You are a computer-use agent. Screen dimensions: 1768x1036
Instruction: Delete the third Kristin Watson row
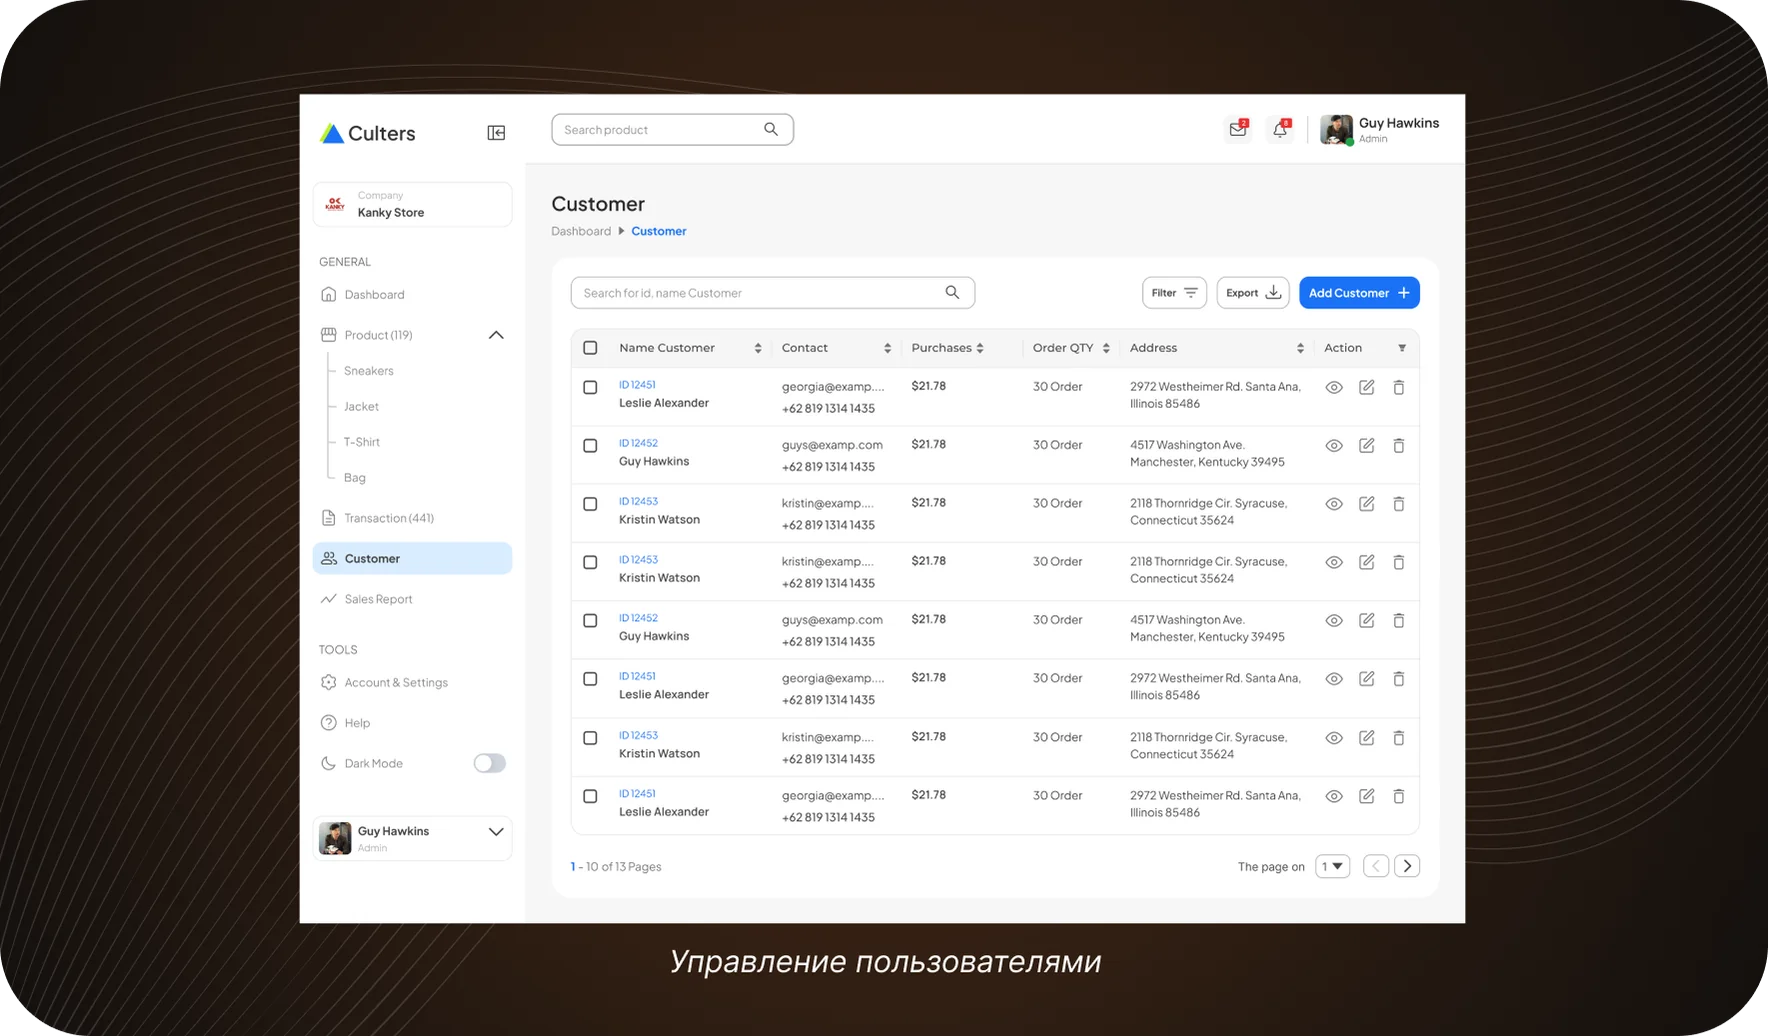pos(1399,737)
